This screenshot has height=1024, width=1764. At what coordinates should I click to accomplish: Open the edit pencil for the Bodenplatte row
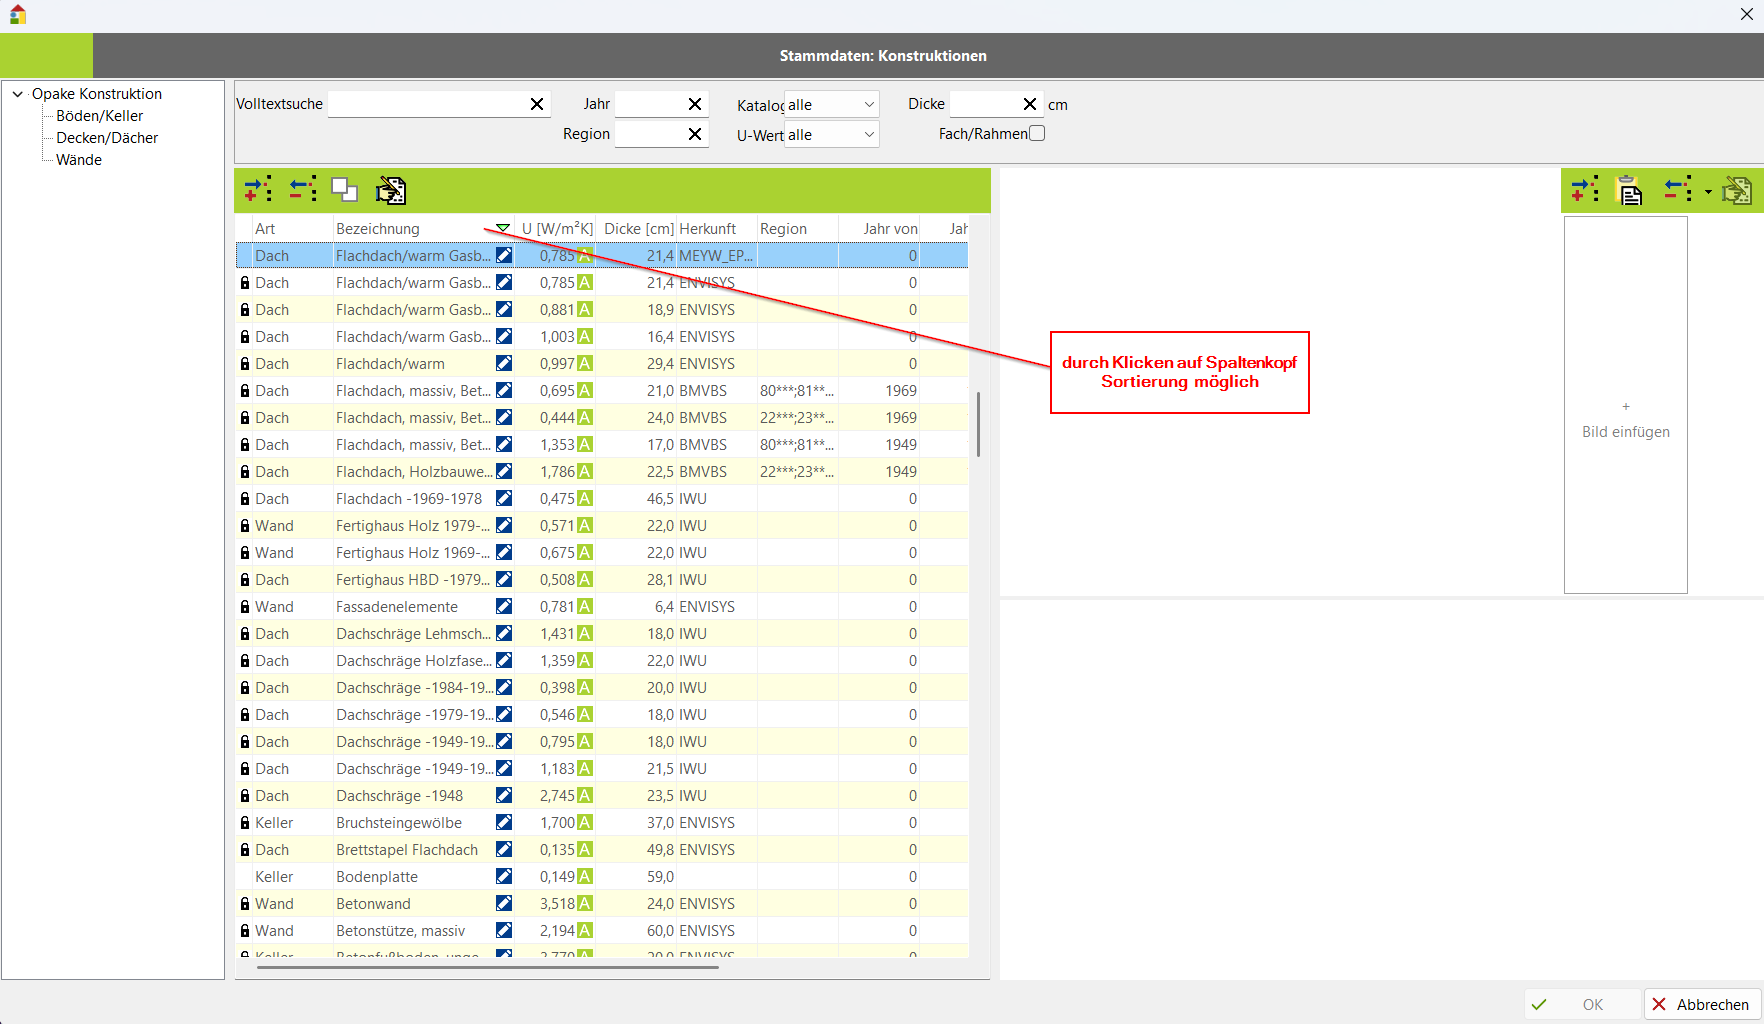[x=504, y=877]
